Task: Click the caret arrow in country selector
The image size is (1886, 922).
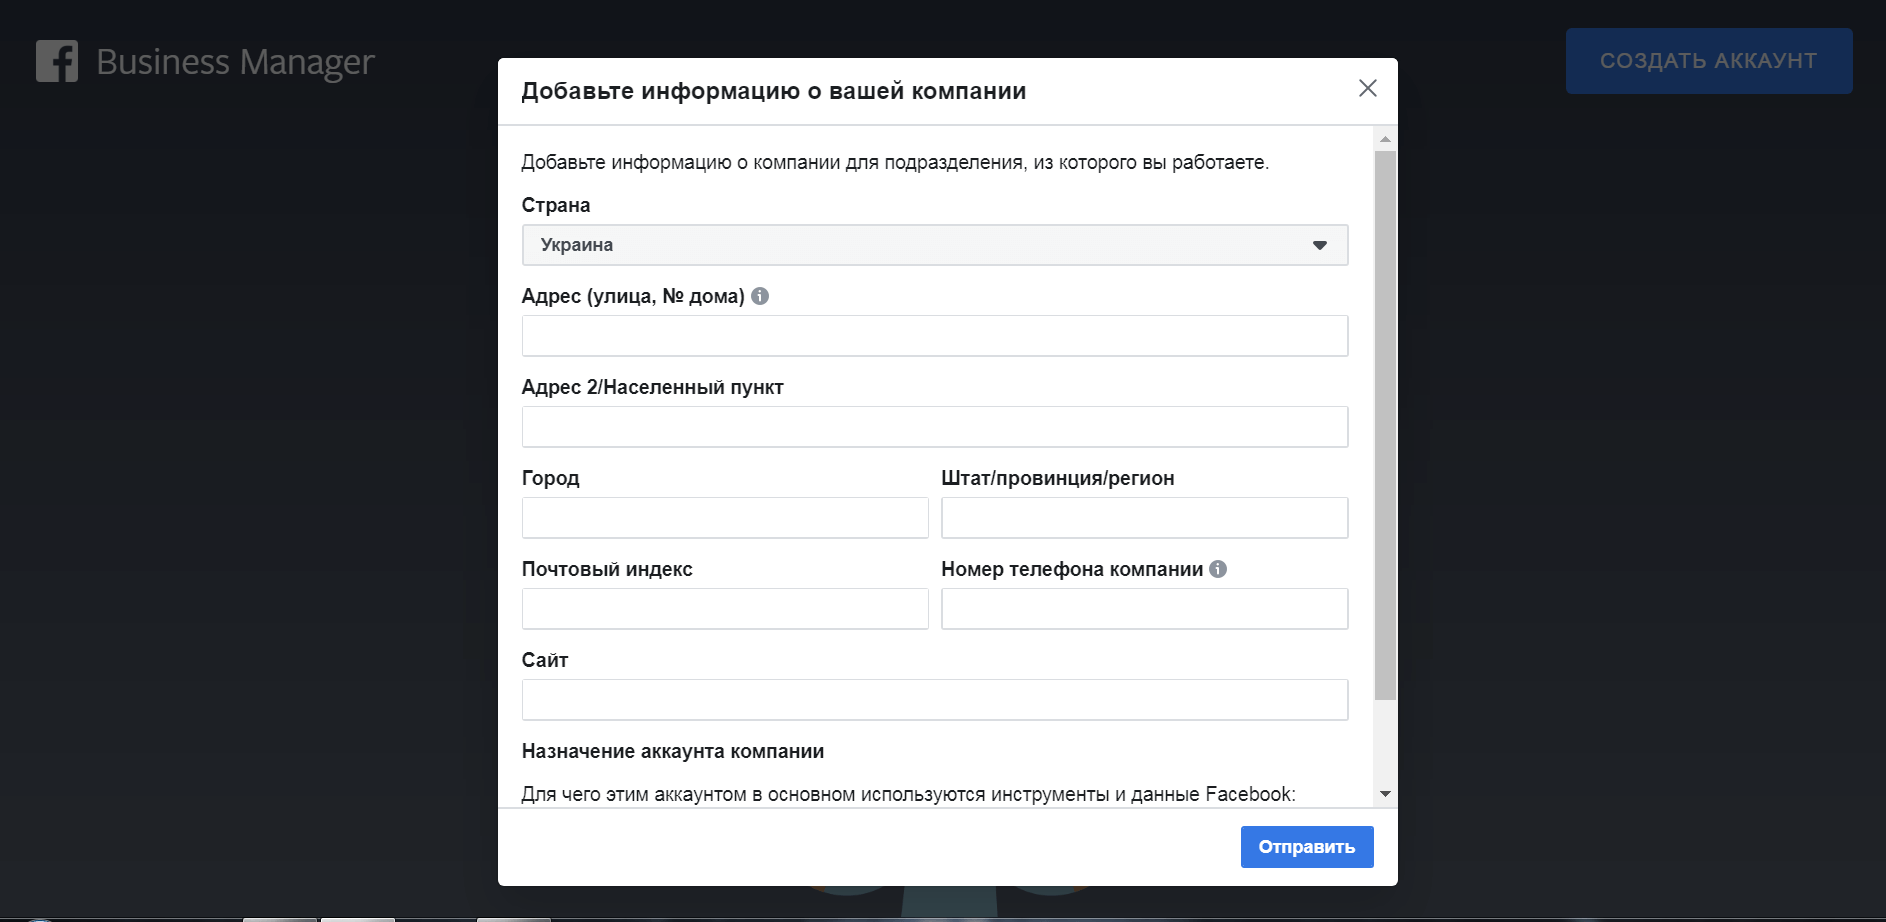Action: (x=1319, y=245)
